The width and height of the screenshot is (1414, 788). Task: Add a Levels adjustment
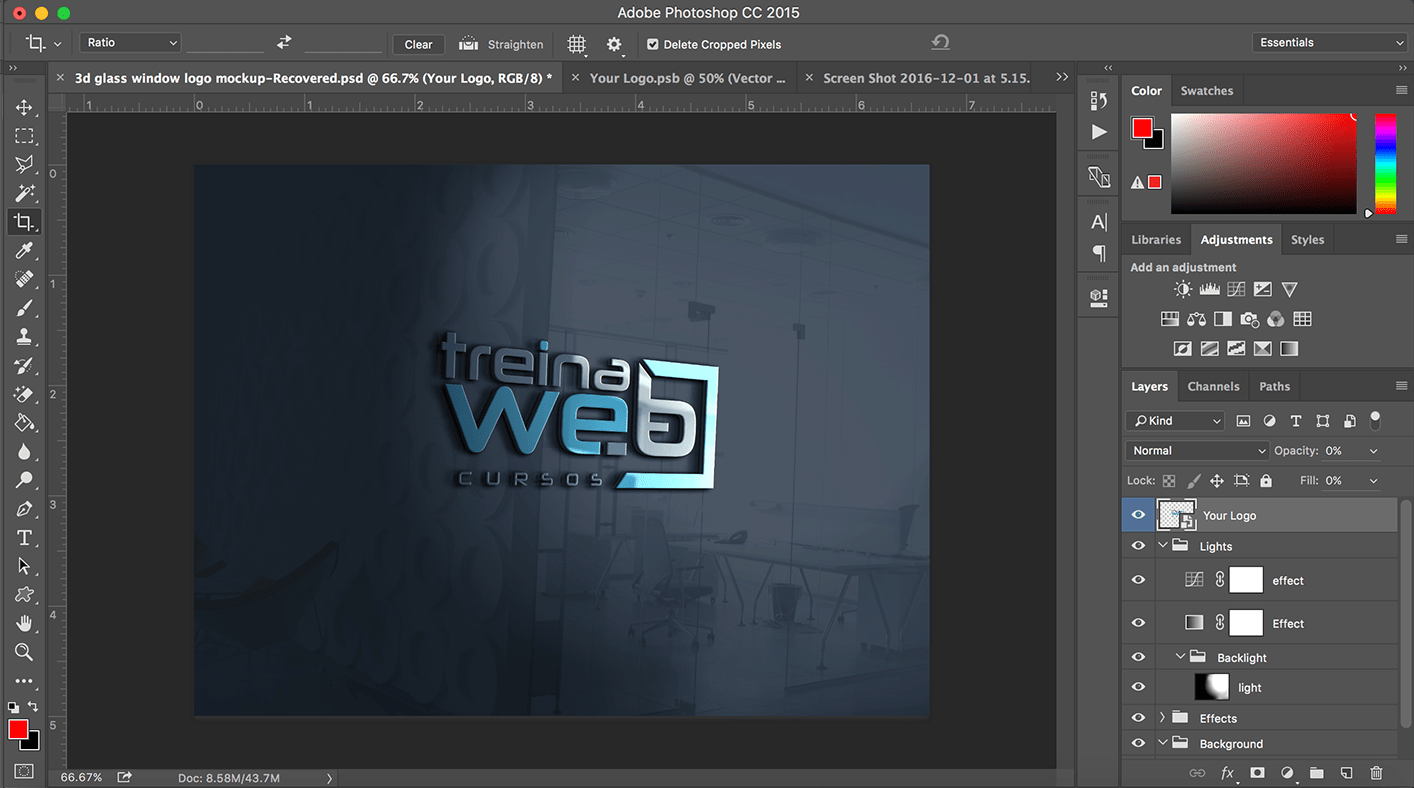[x=1210, y=289]
